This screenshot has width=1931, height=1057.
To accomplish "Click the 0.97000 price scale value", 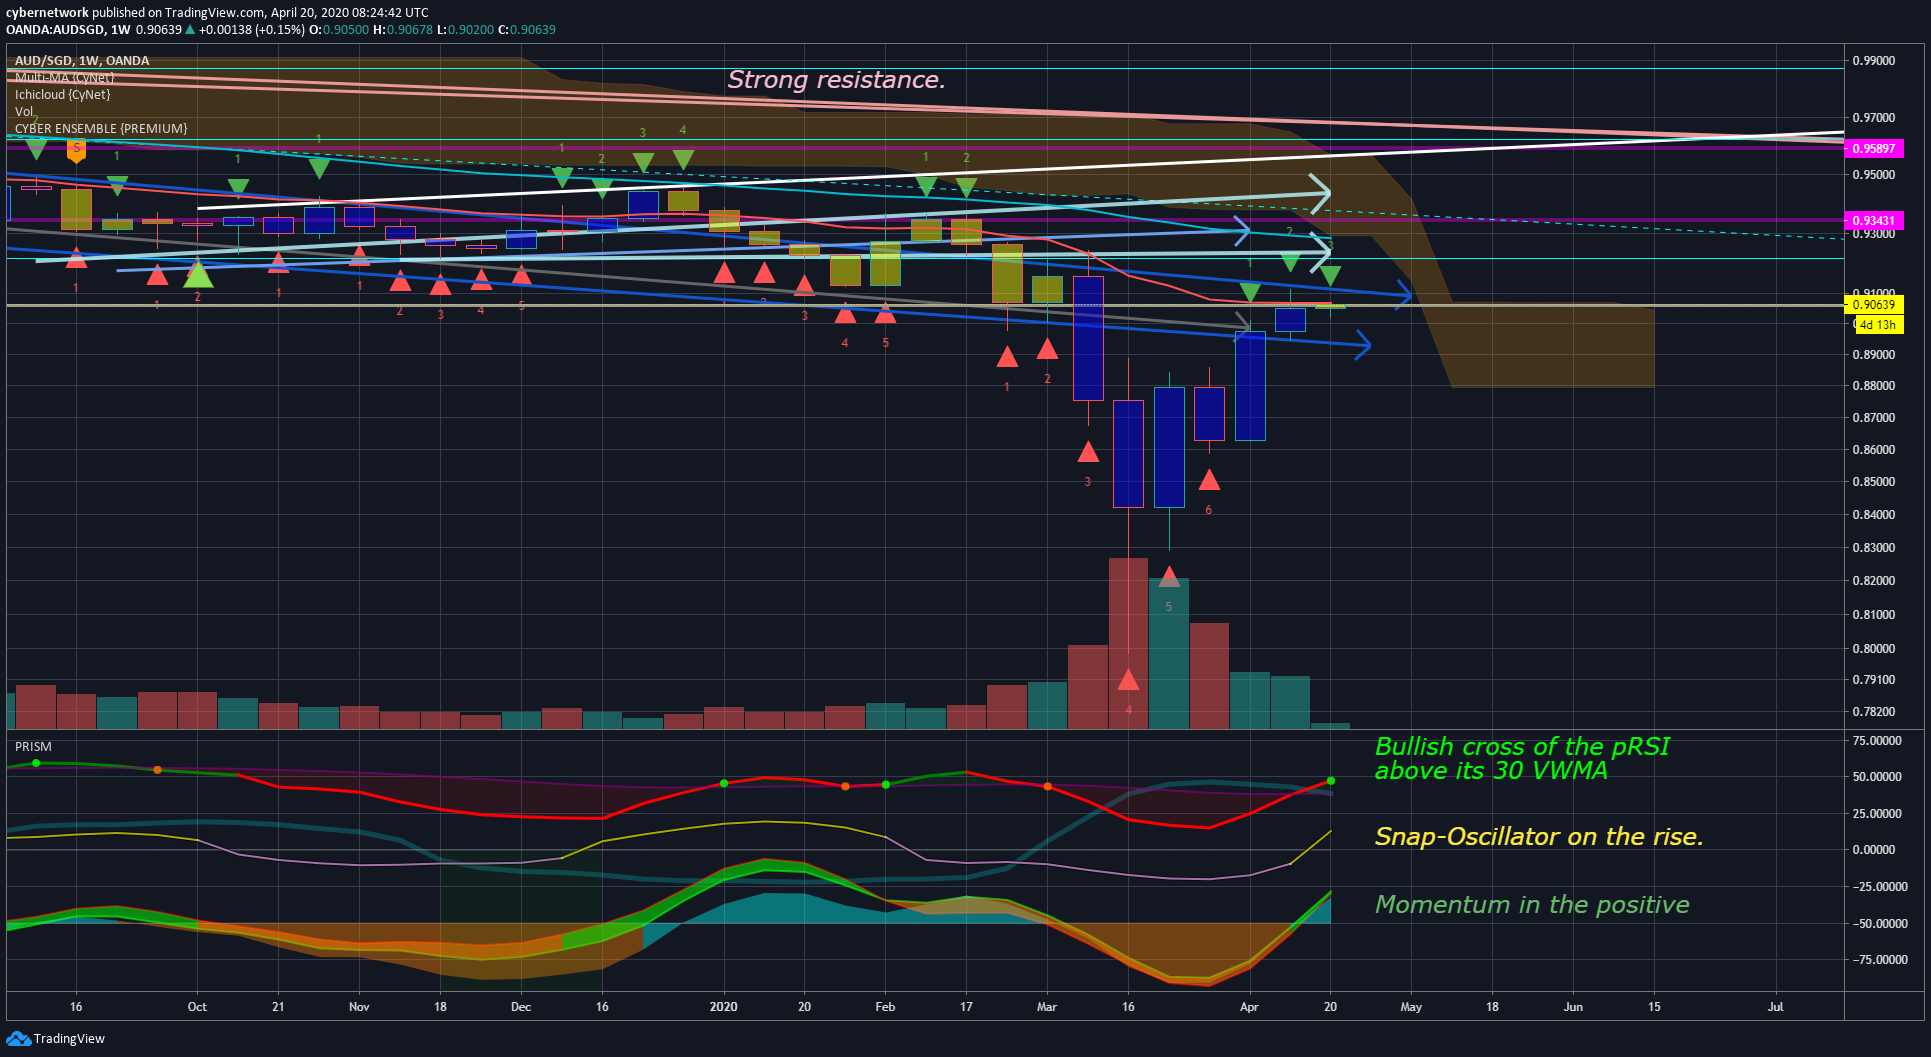I will pos(1874,118).
